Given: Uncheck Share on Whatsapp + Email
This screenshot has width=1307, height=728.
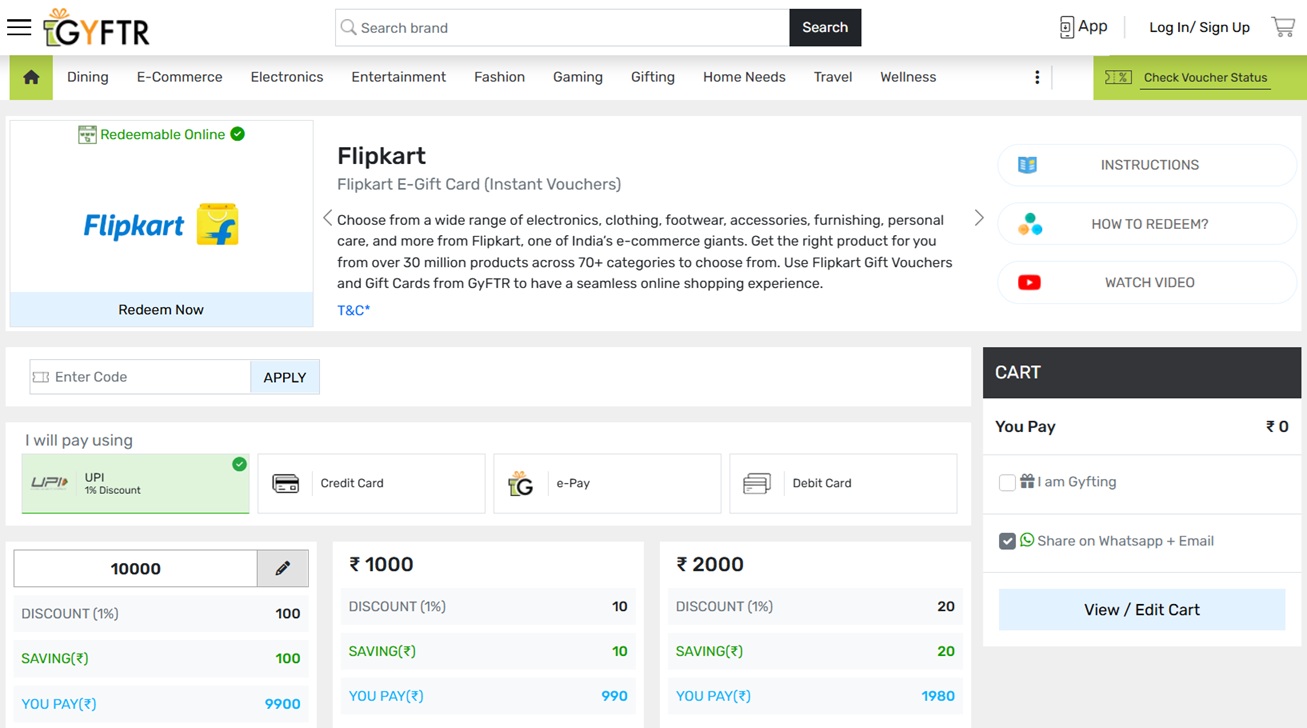Looking at the screenshot, I should 1007,541.
